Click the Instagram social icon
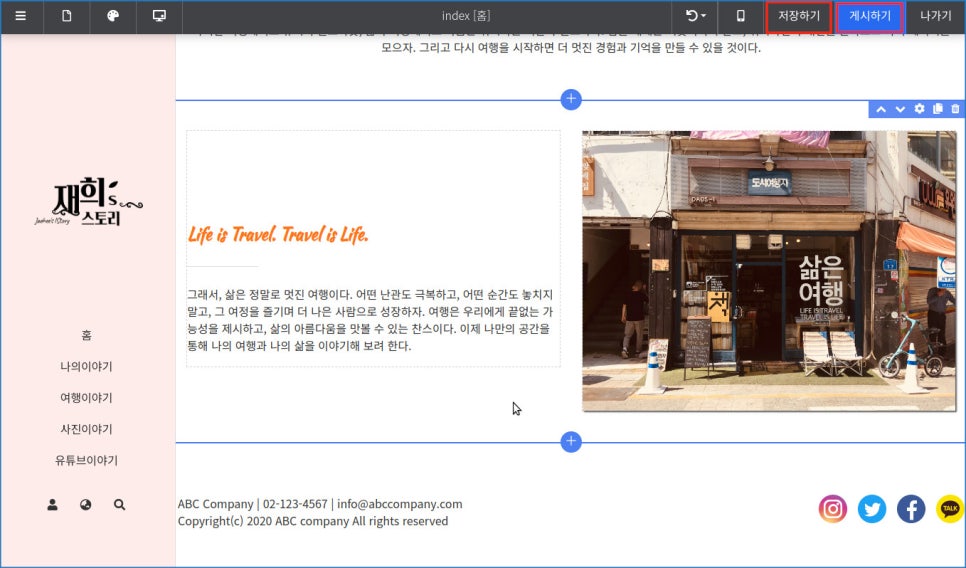This screenshot has width=966, height=568. tap(832, 509)
